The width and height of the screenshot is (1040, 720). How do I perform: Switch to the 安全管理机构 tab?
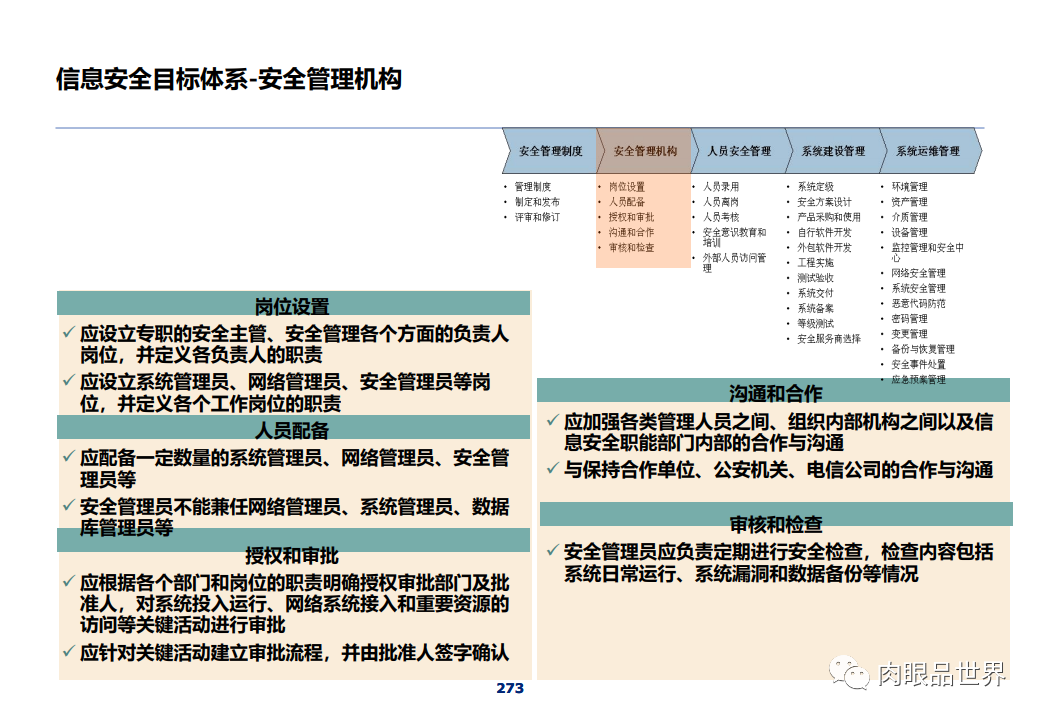pyautogui.click(x=646, y=151)
